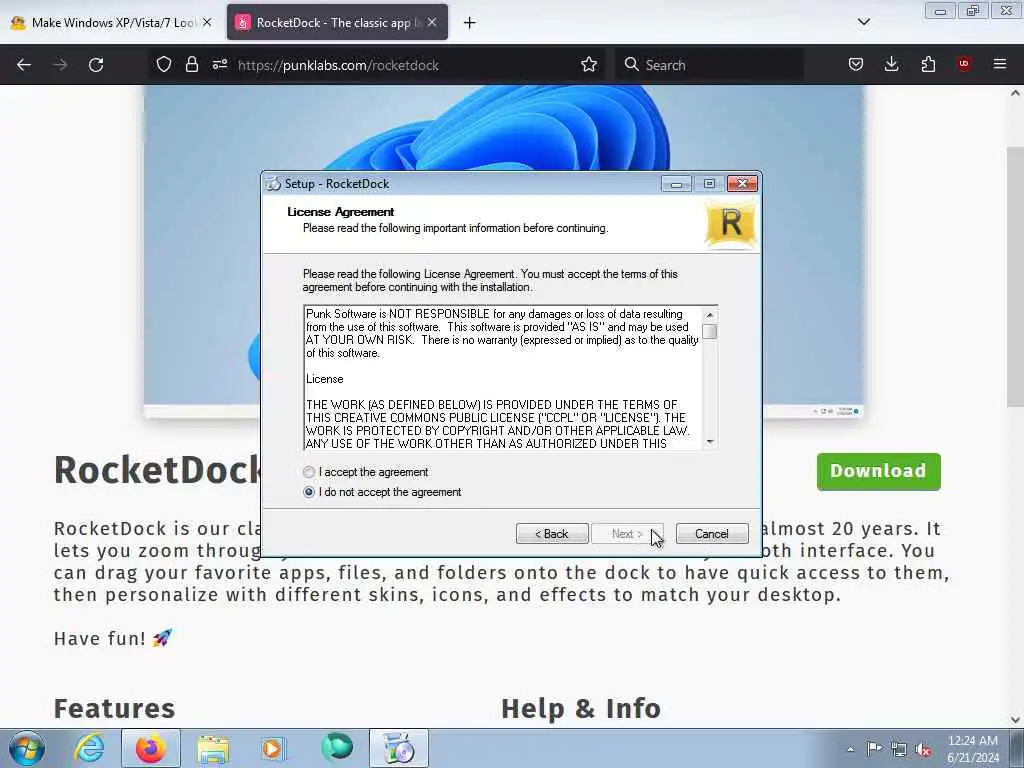Show hidden tray icons arrow
This screenshot has height=768, width=1024.
tap(850, 749)
